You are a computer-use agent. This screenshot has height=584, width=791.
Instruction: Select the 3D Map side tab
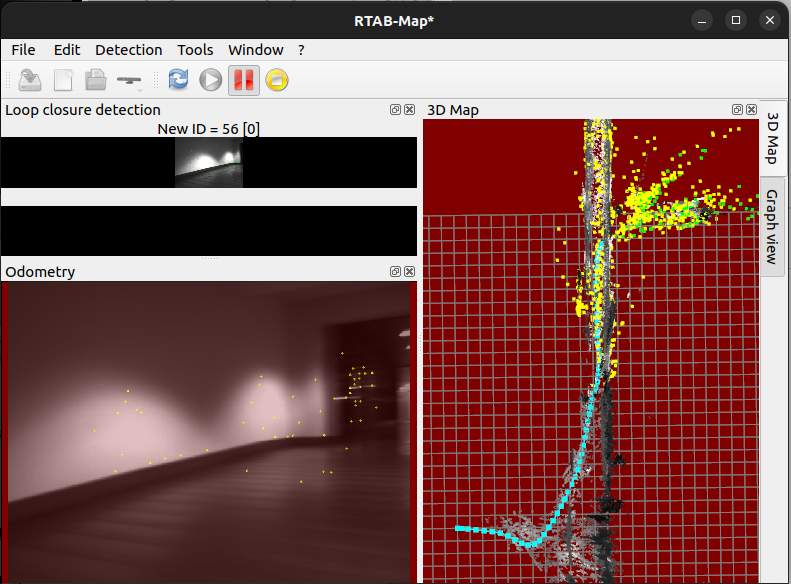[x=771, y=138]
